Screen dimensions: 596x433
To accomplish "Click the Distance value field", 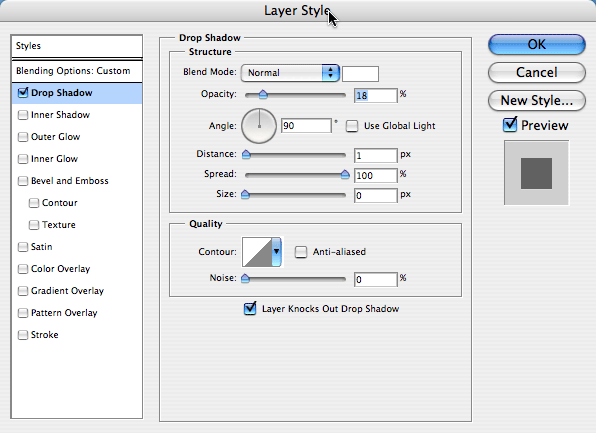I will coord(376,155).
